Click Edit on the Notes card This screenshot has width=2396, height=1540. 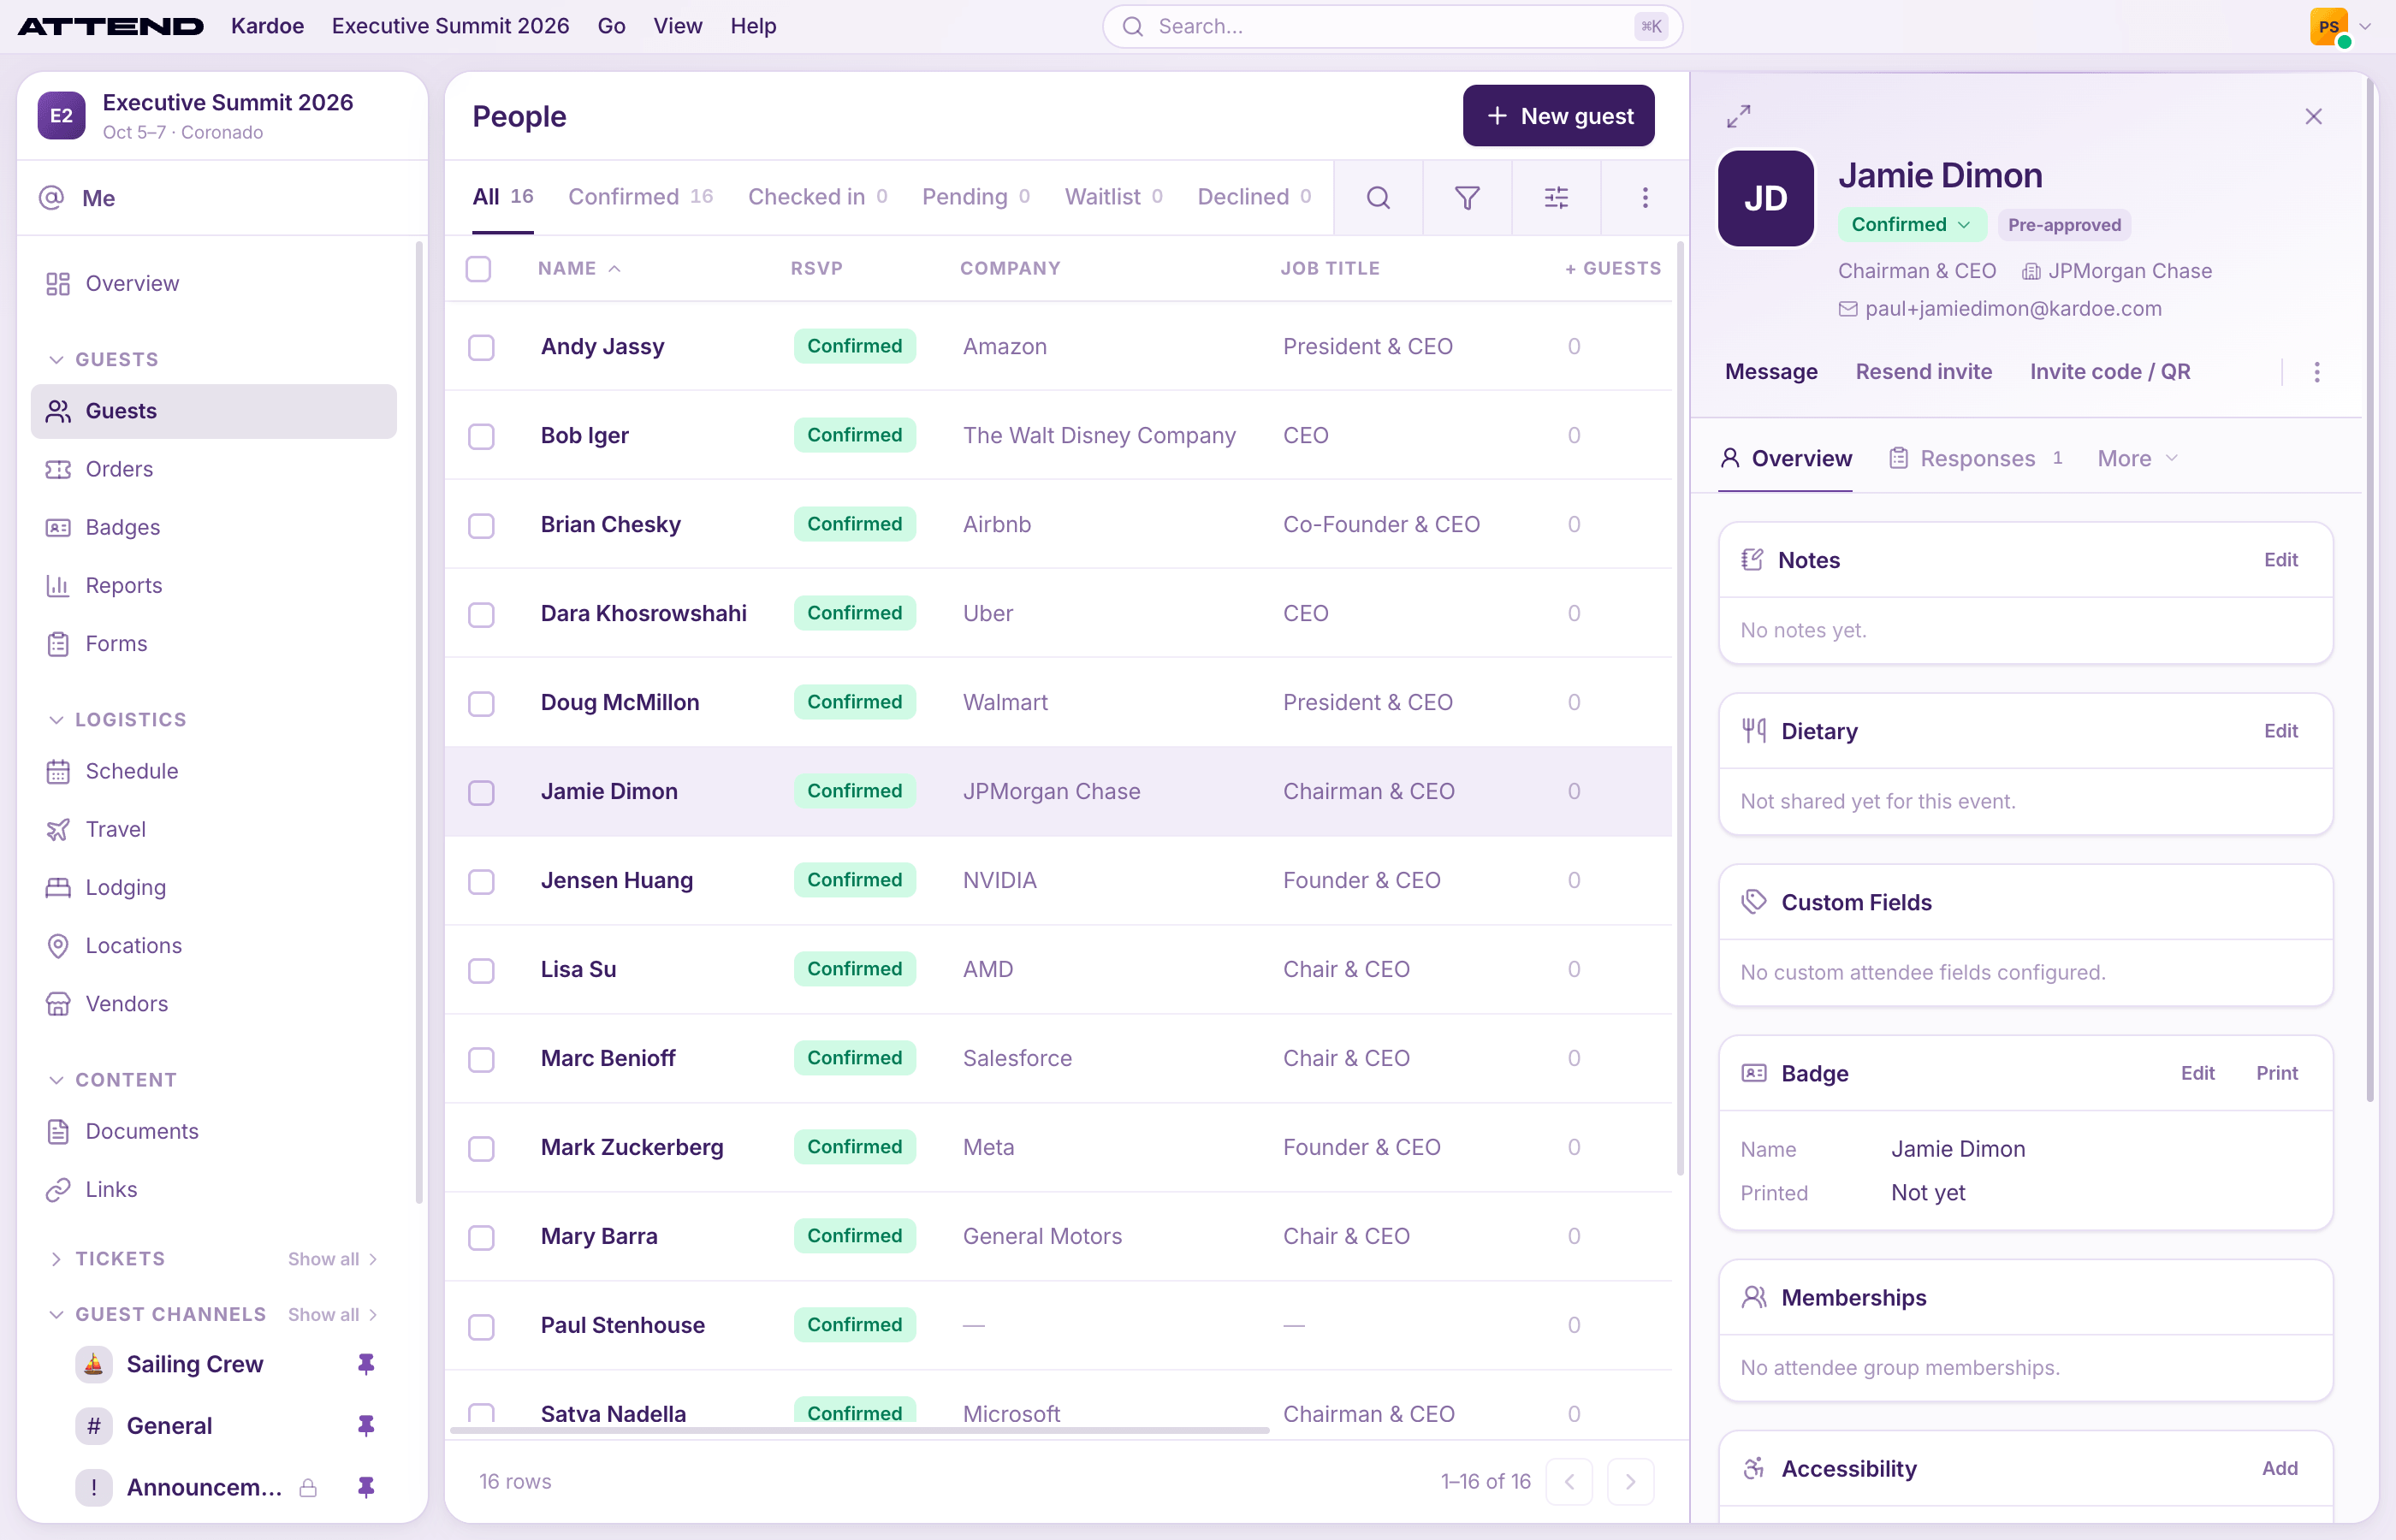click(x=2281, y=560)
